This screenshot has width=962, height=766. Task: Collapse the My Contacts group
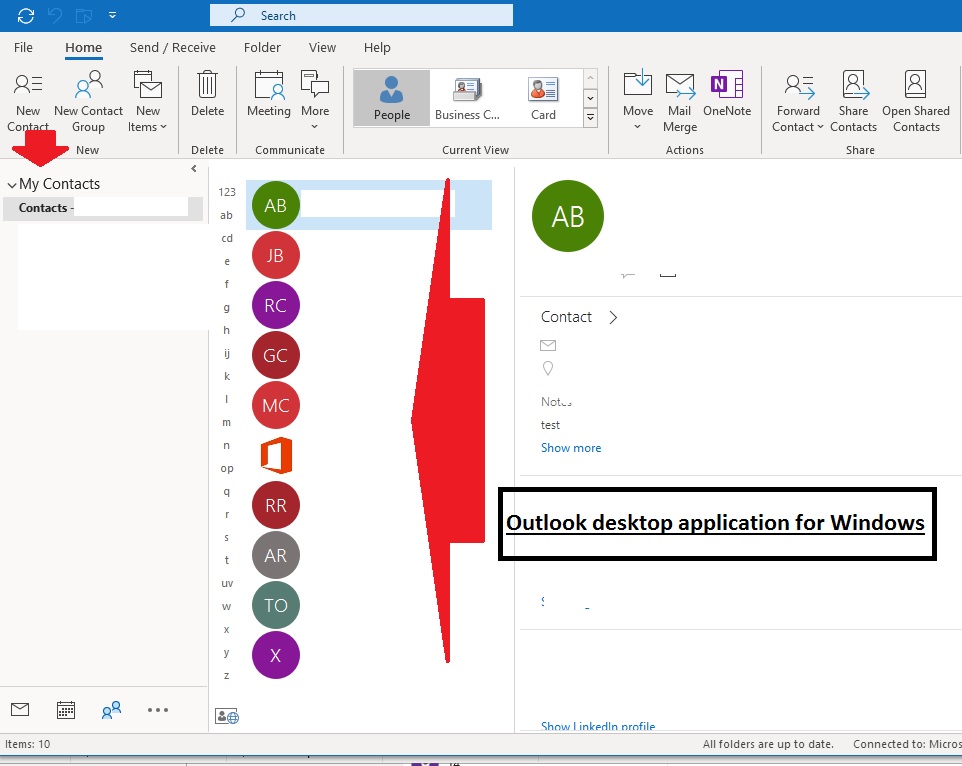click(12, 185)
